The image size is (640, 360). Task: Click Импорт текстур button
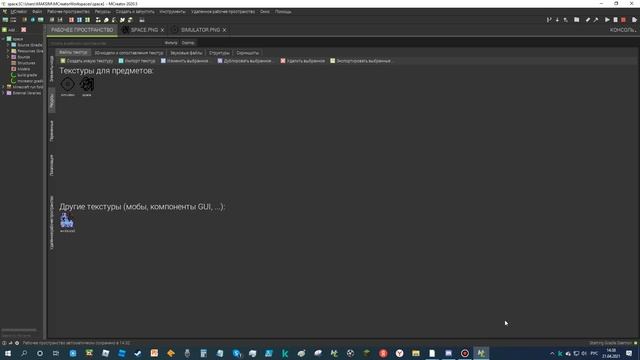click(137, 61)
